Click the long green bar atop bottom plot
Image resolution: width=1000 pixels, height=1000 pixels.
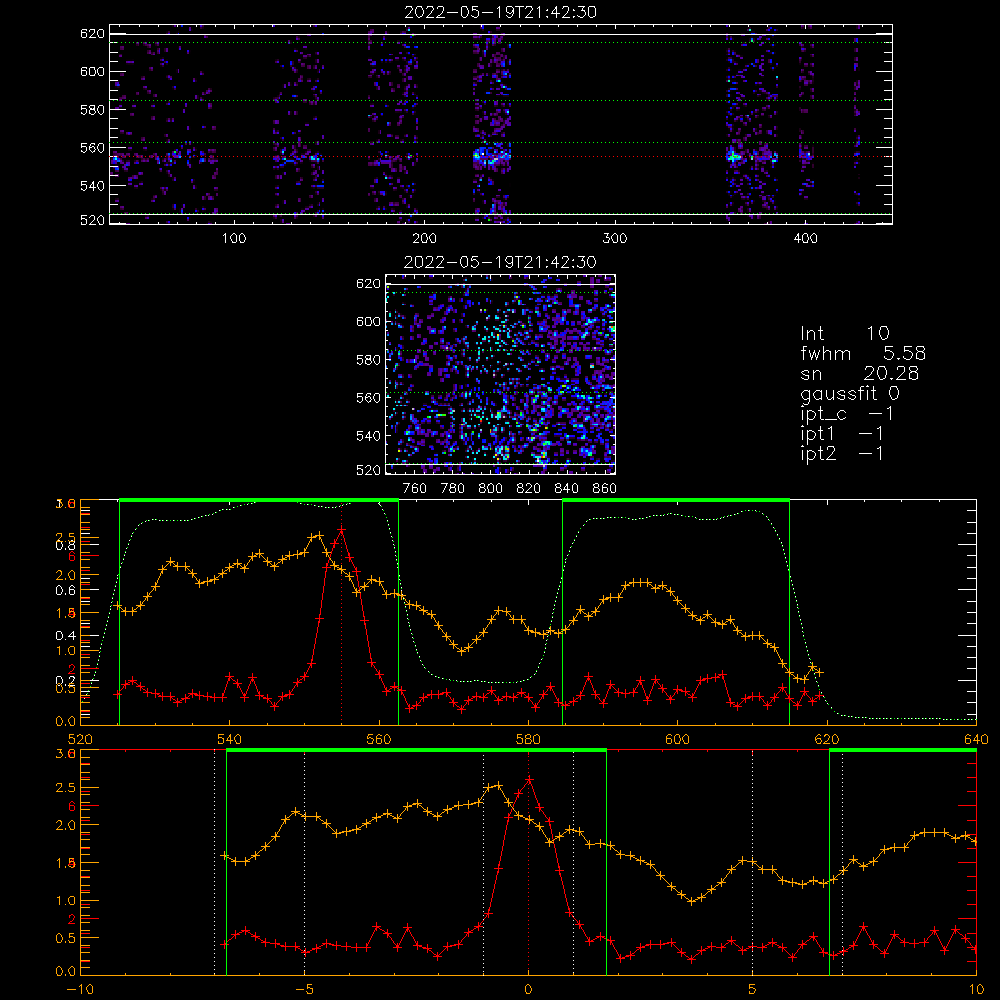416,750
